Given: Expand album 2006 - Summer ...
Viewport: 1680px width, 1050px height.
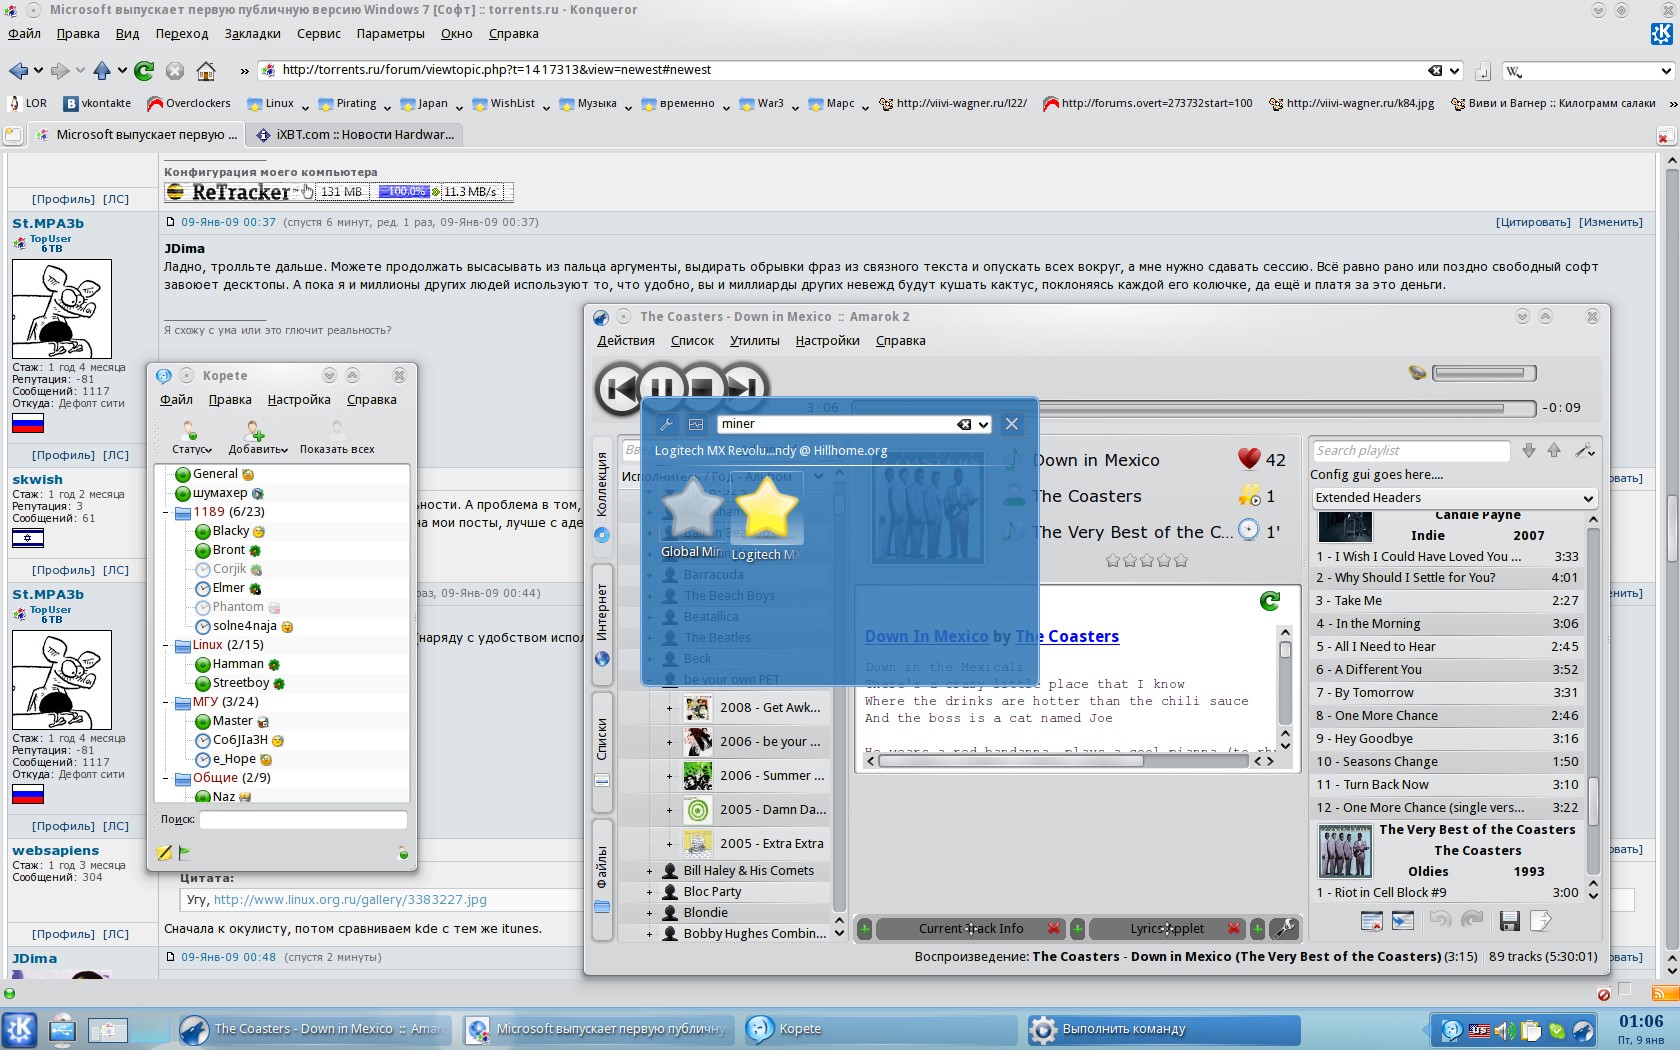Looking at the screenshot, I should click(670, 776).
